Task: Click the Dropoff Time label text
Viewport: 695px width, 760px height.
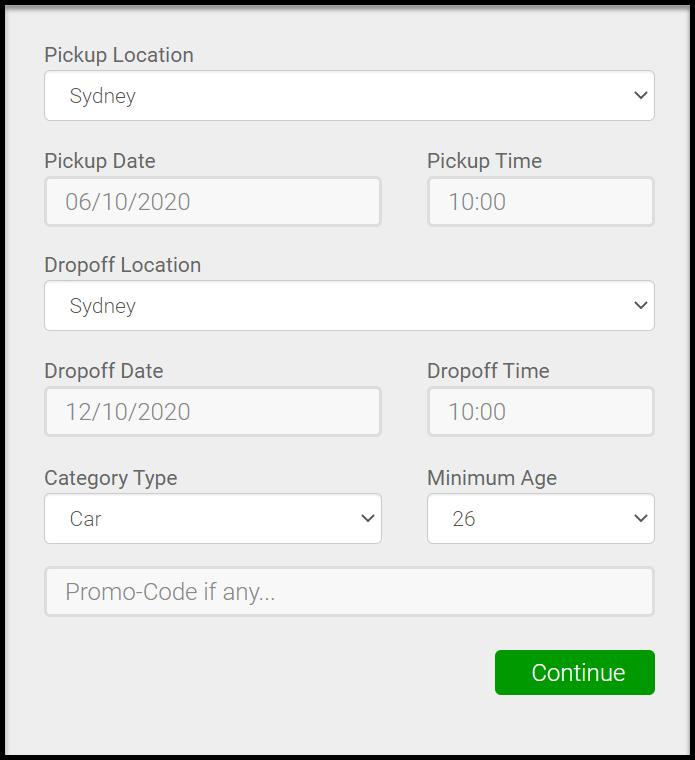Action: (x=488, y=371)
